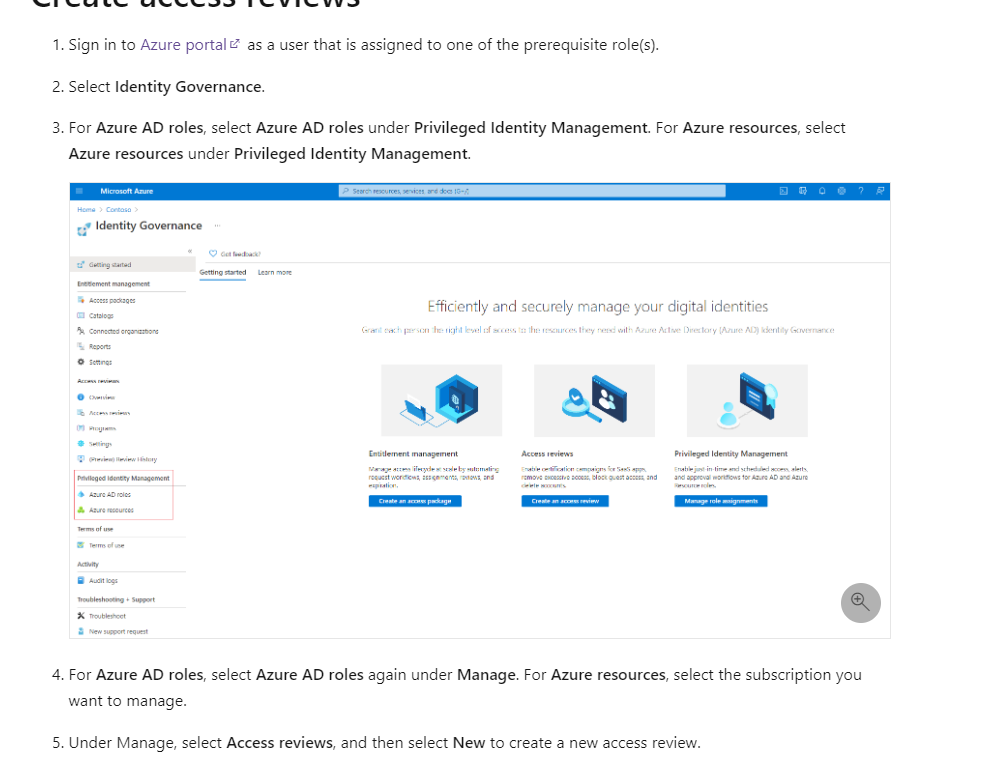The width and height of the screenshot is (986, 763).
Task: Open Programs in the sidebar
Action: point(102,428)
